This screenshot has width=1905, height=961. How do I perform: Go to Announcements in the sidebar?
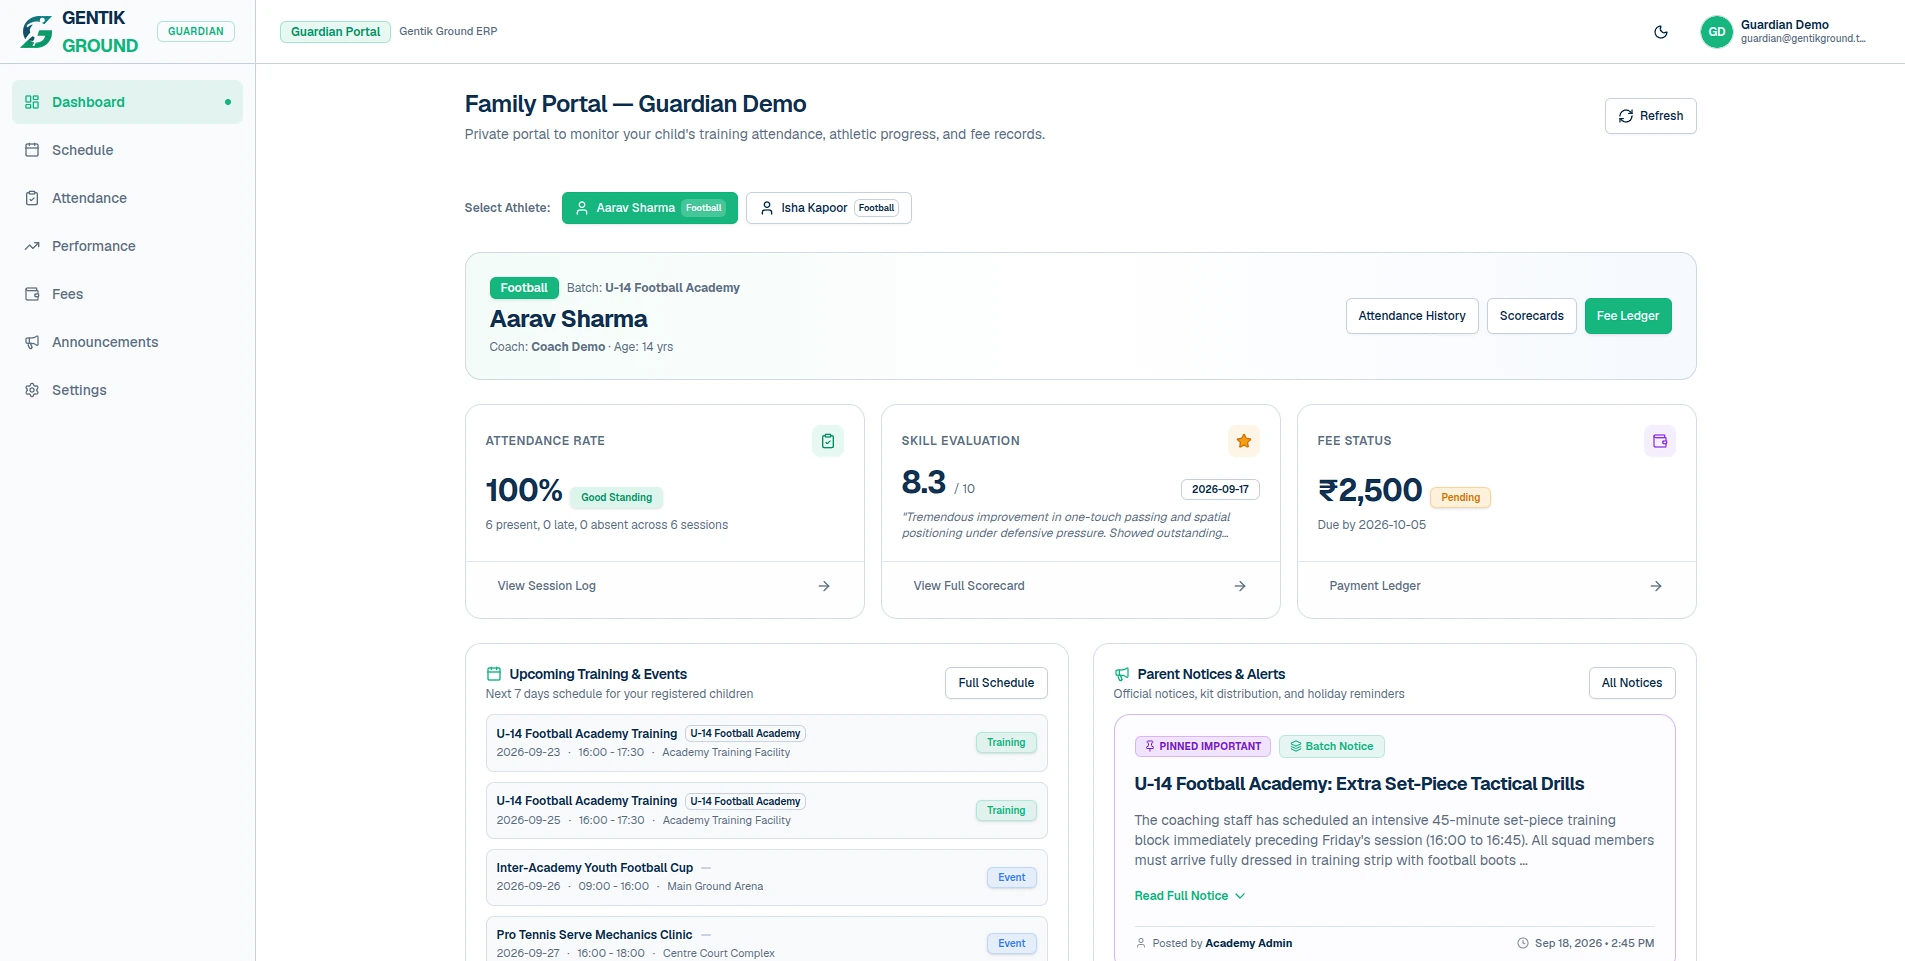127,342
